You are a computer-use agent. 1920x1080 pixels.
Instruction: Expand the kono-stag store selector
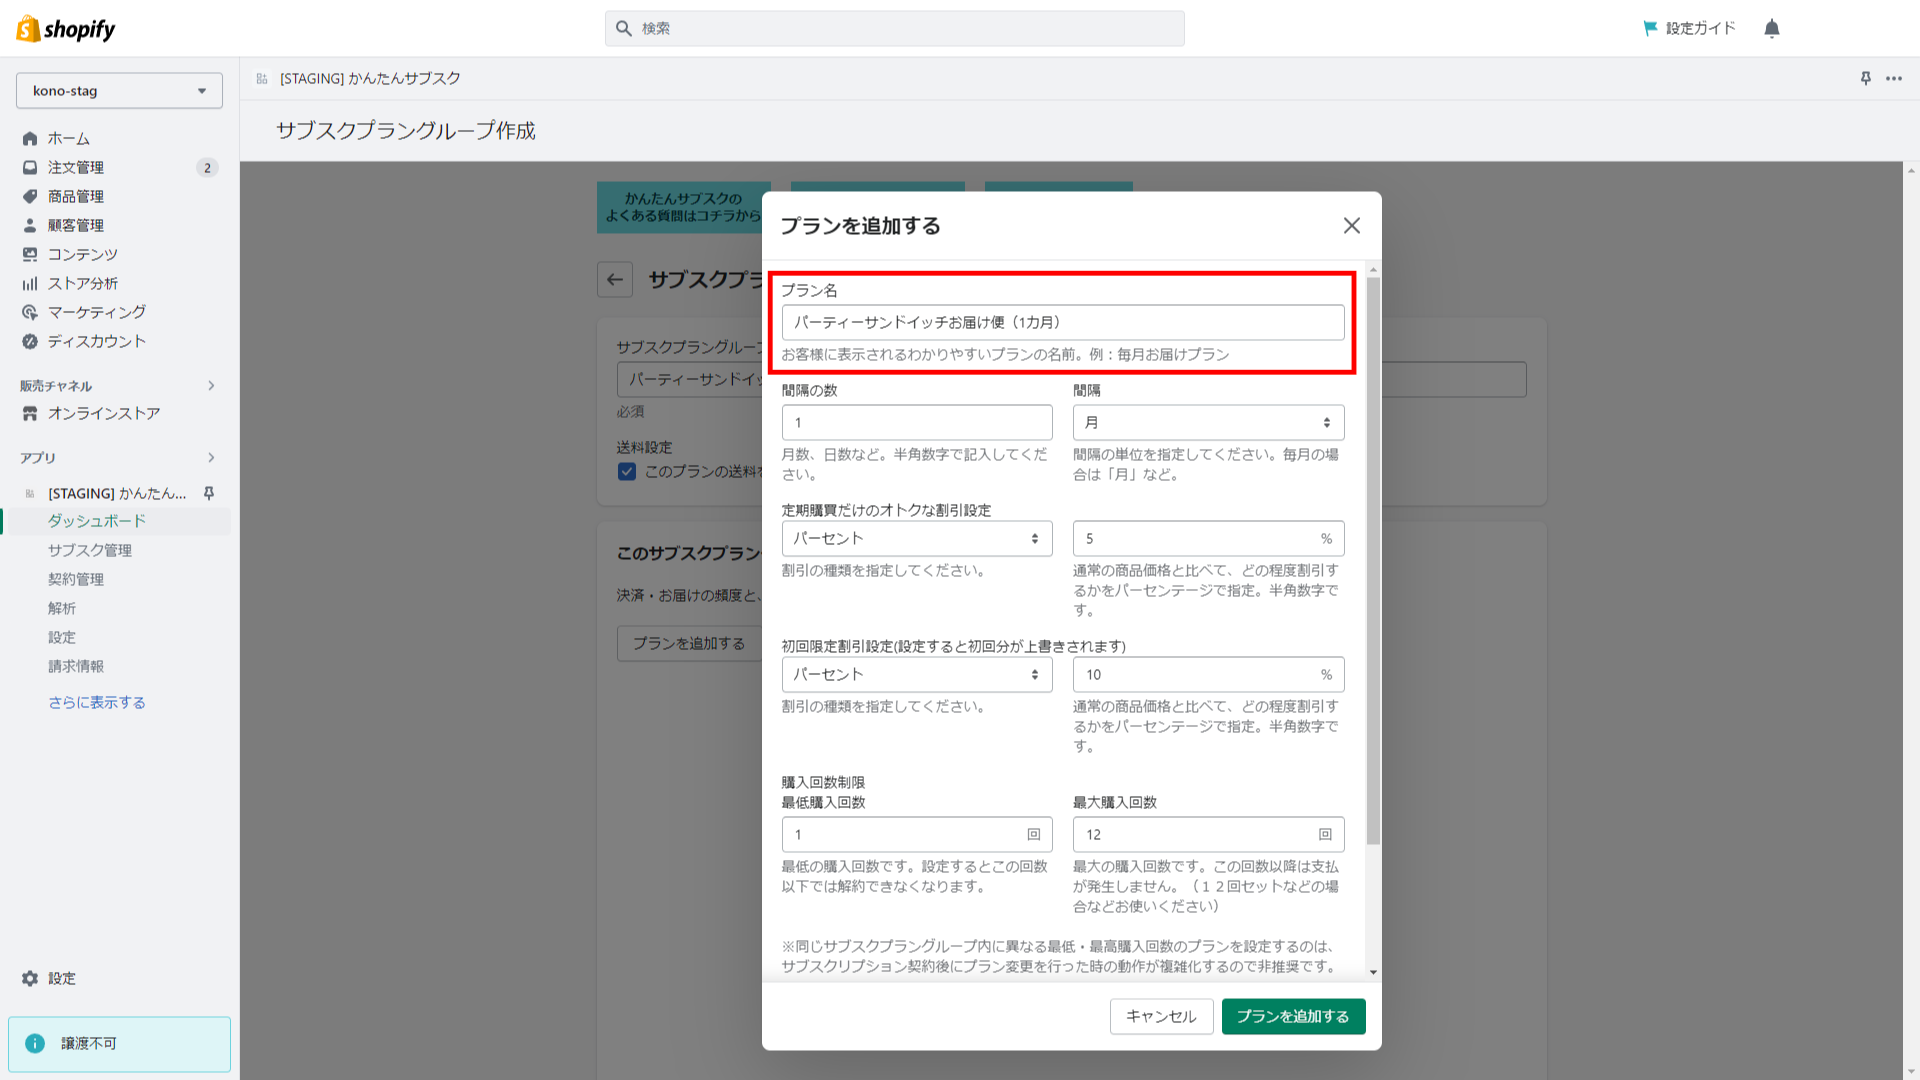(x=119, y=91)
